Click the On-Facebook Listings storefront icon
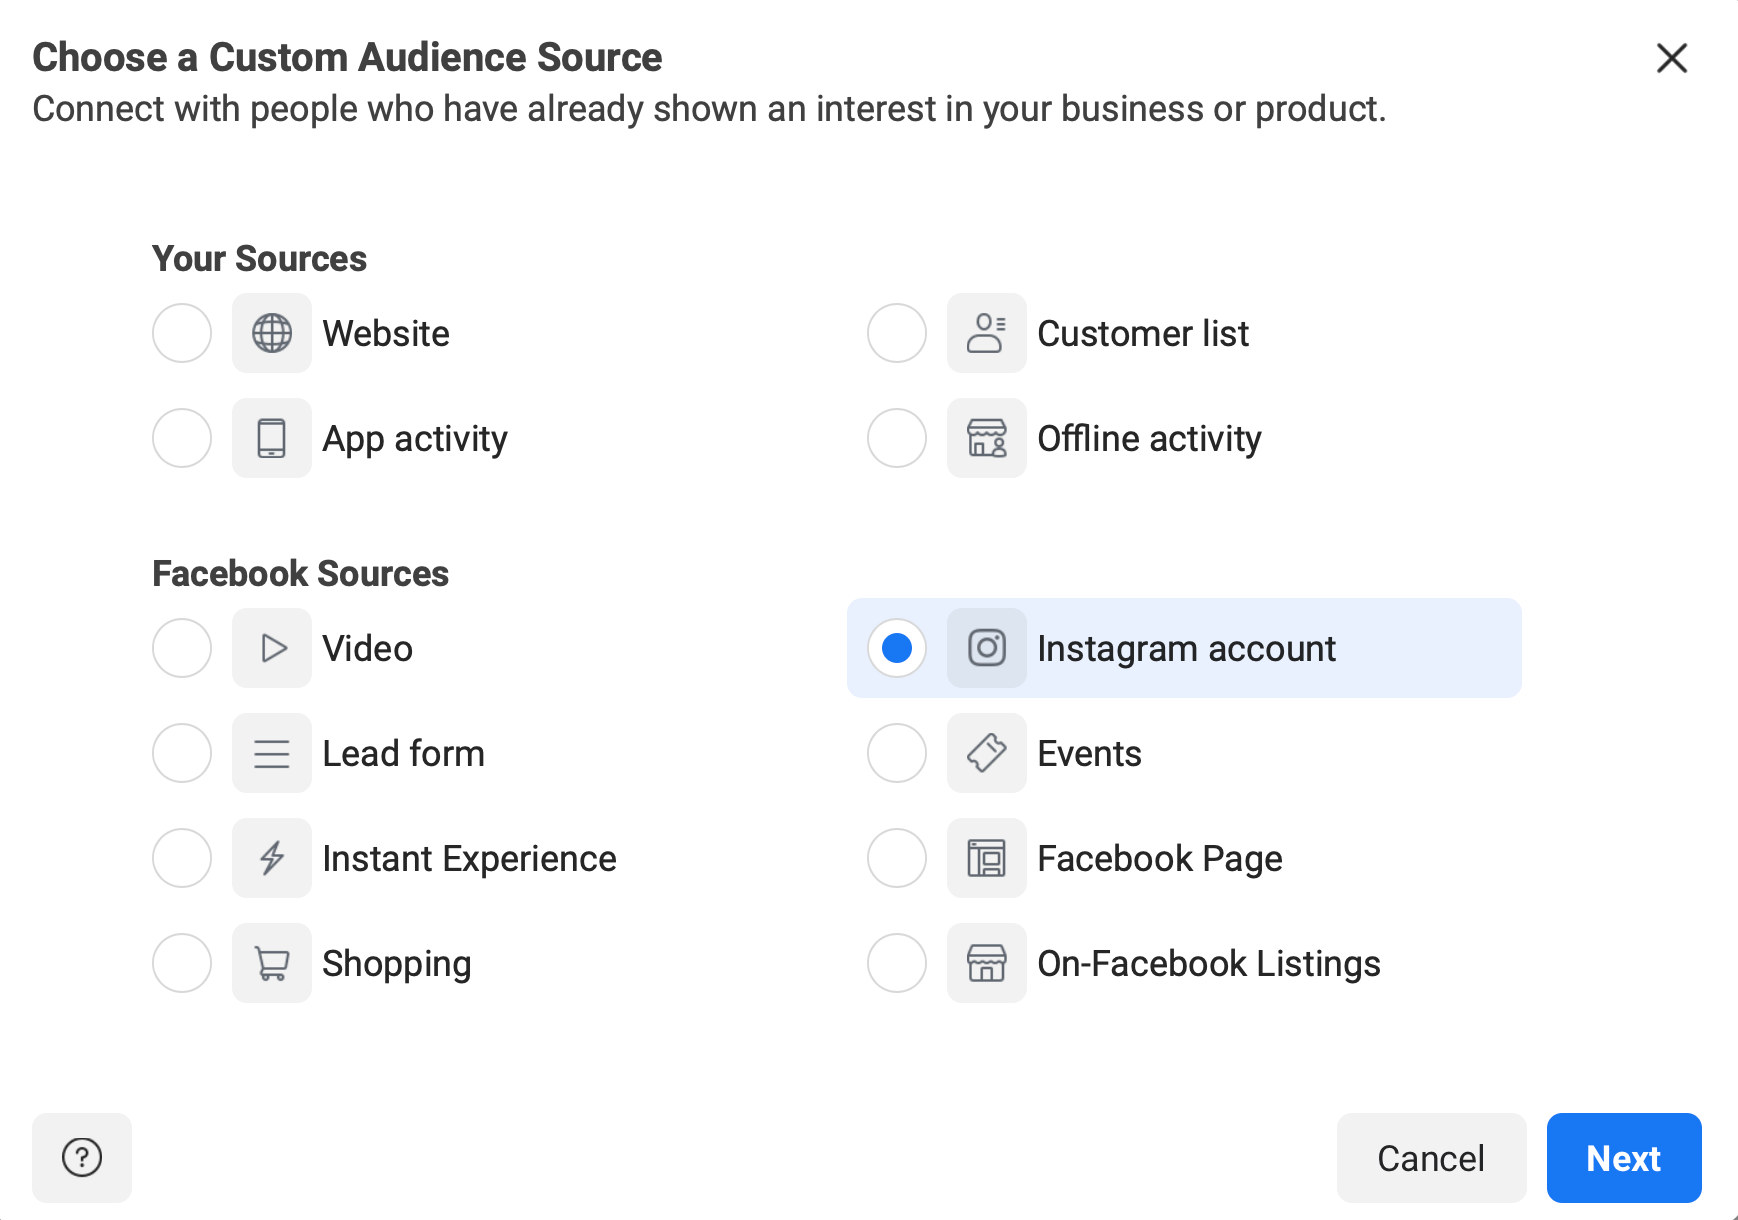The image size is (1738, 1220). pos(987,963)
